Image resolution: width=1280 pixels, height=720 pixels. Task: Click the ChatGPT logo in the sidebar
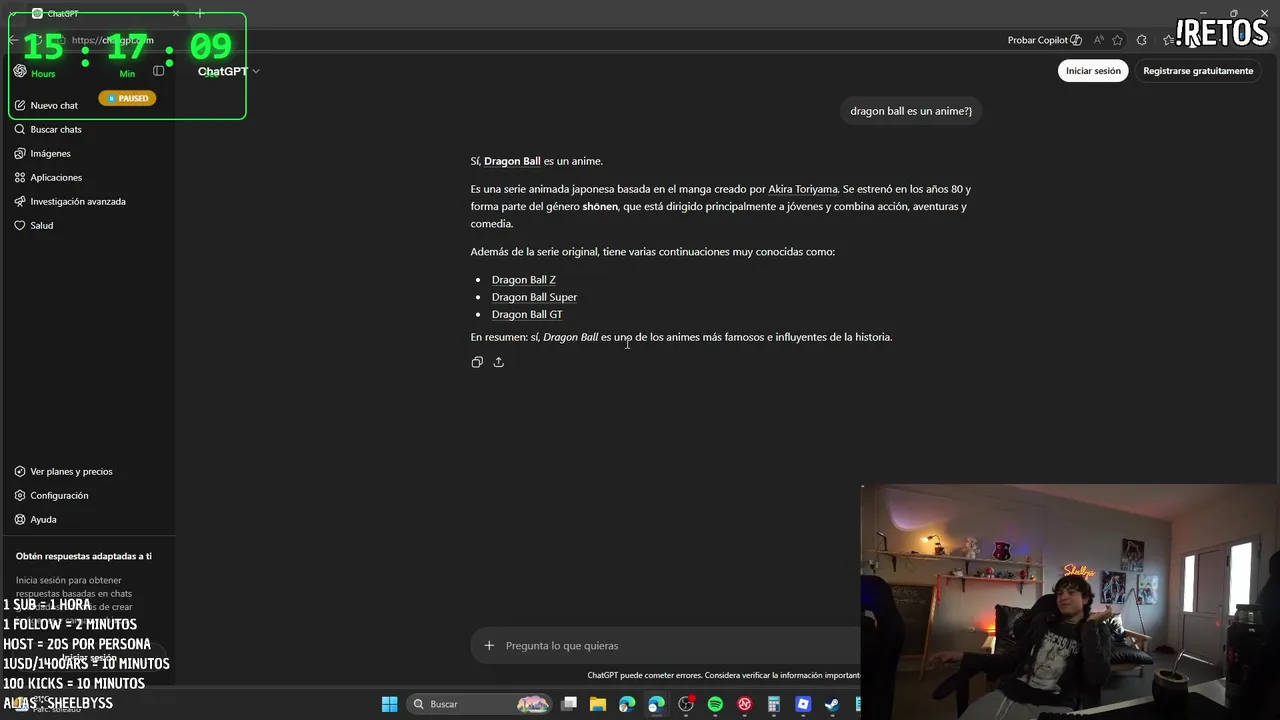tap(20, 71)
